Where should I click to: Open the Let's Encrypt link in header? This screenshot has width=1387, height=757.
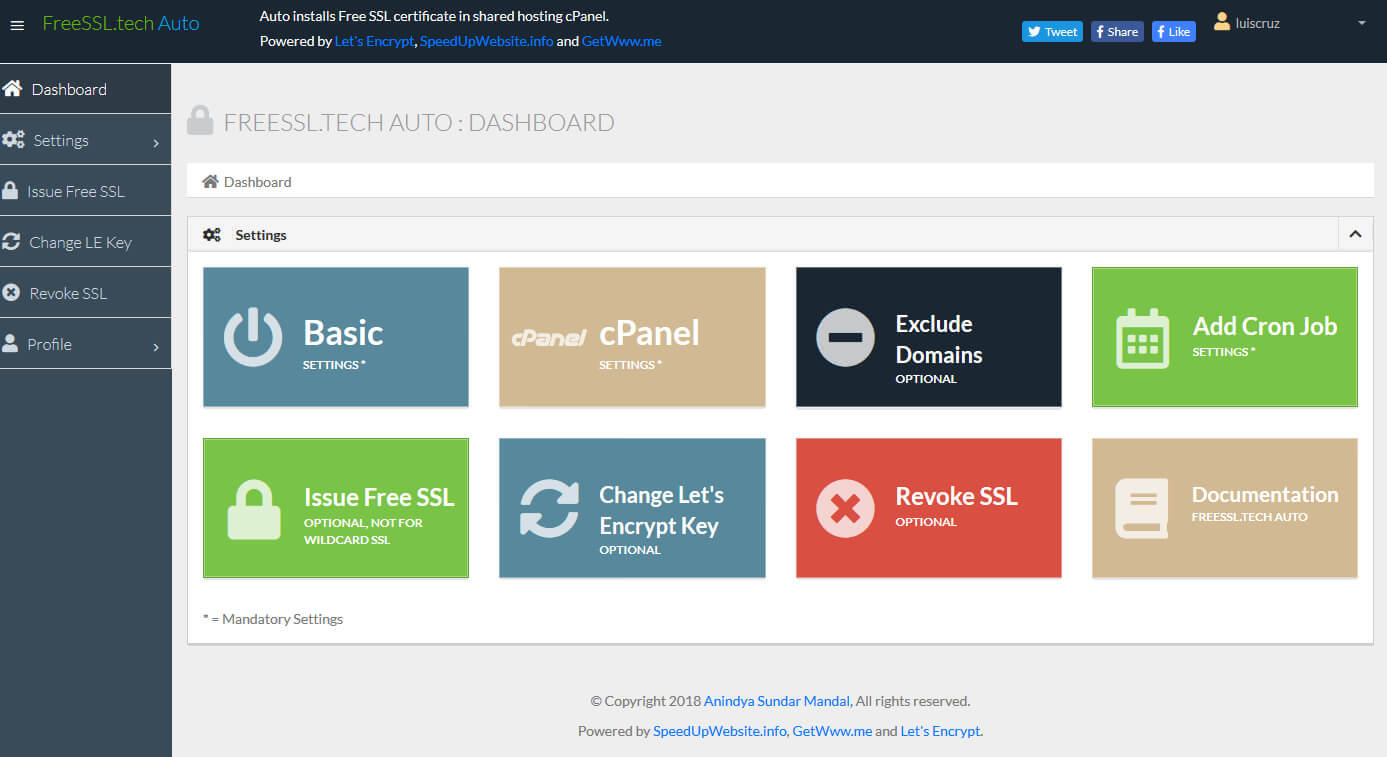click(x=375, y=41)
